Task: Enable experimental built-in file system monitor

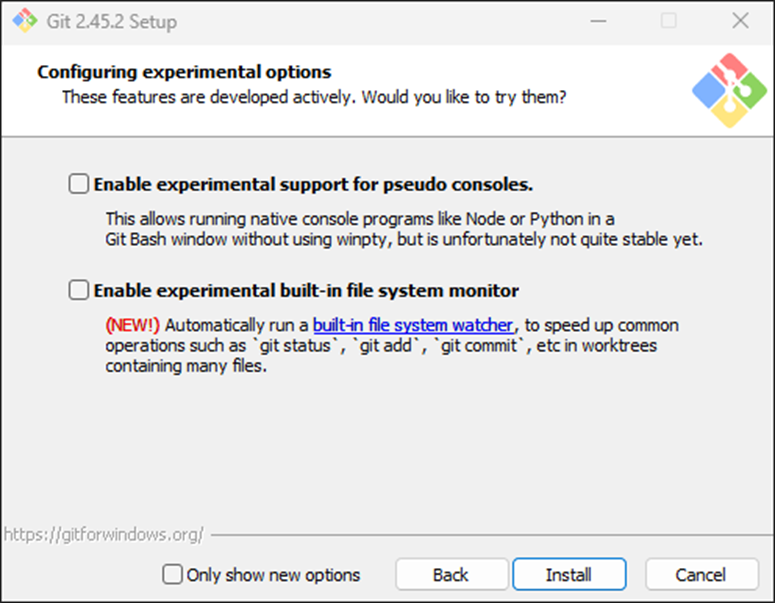Action: [78, 291]
